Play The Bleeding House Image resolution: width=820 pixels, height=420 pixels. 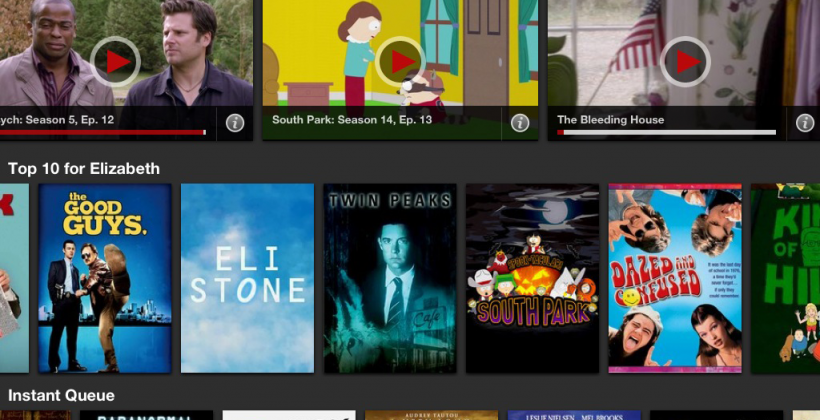coord(685,62)
